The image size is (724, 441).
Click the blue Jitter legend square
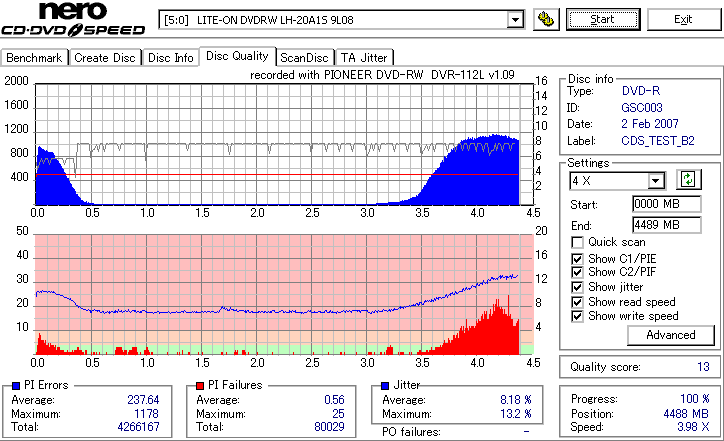[385, 386]
